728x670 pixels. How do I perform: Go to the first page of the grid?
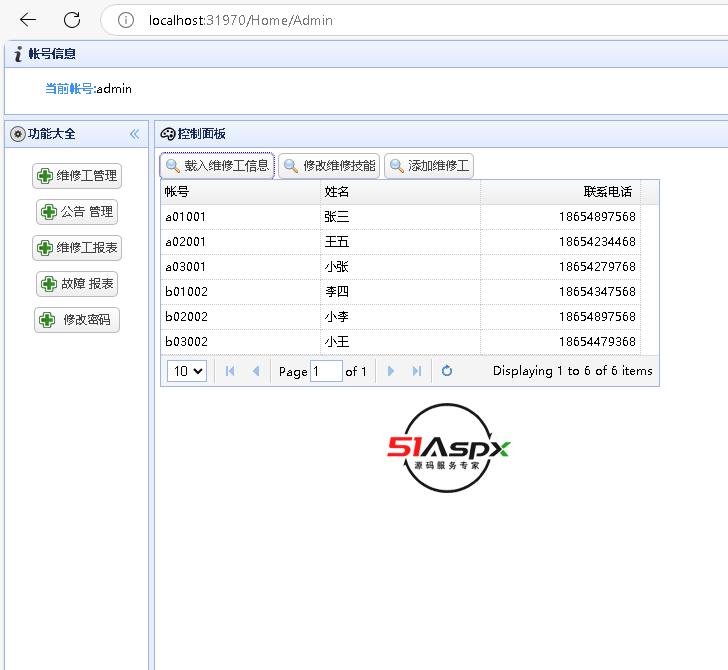tap(230, 371)
